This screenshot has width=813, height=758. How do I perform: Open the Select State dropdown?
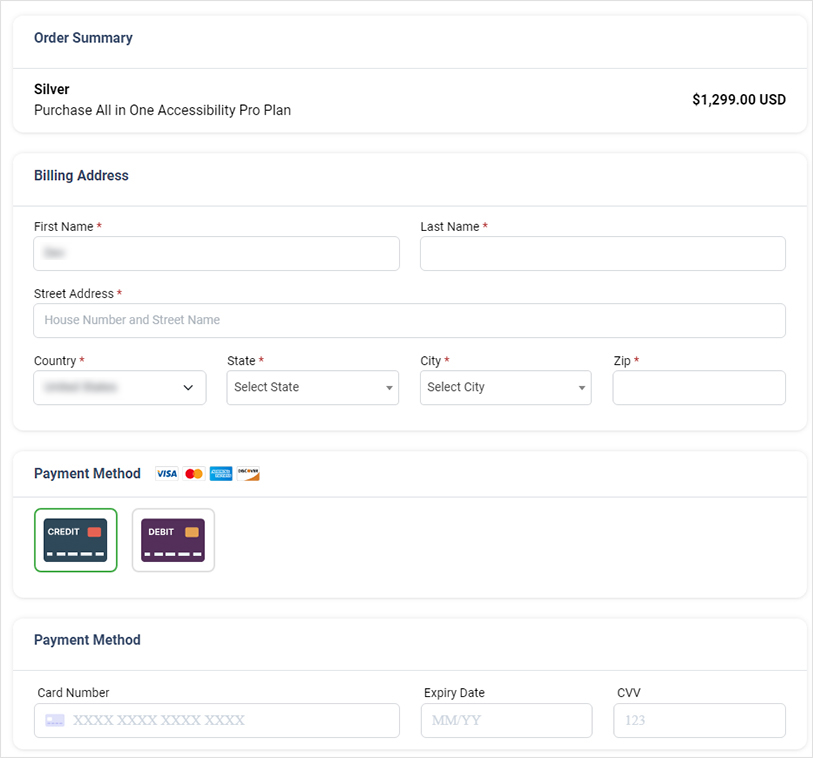[x=312, y=388]
